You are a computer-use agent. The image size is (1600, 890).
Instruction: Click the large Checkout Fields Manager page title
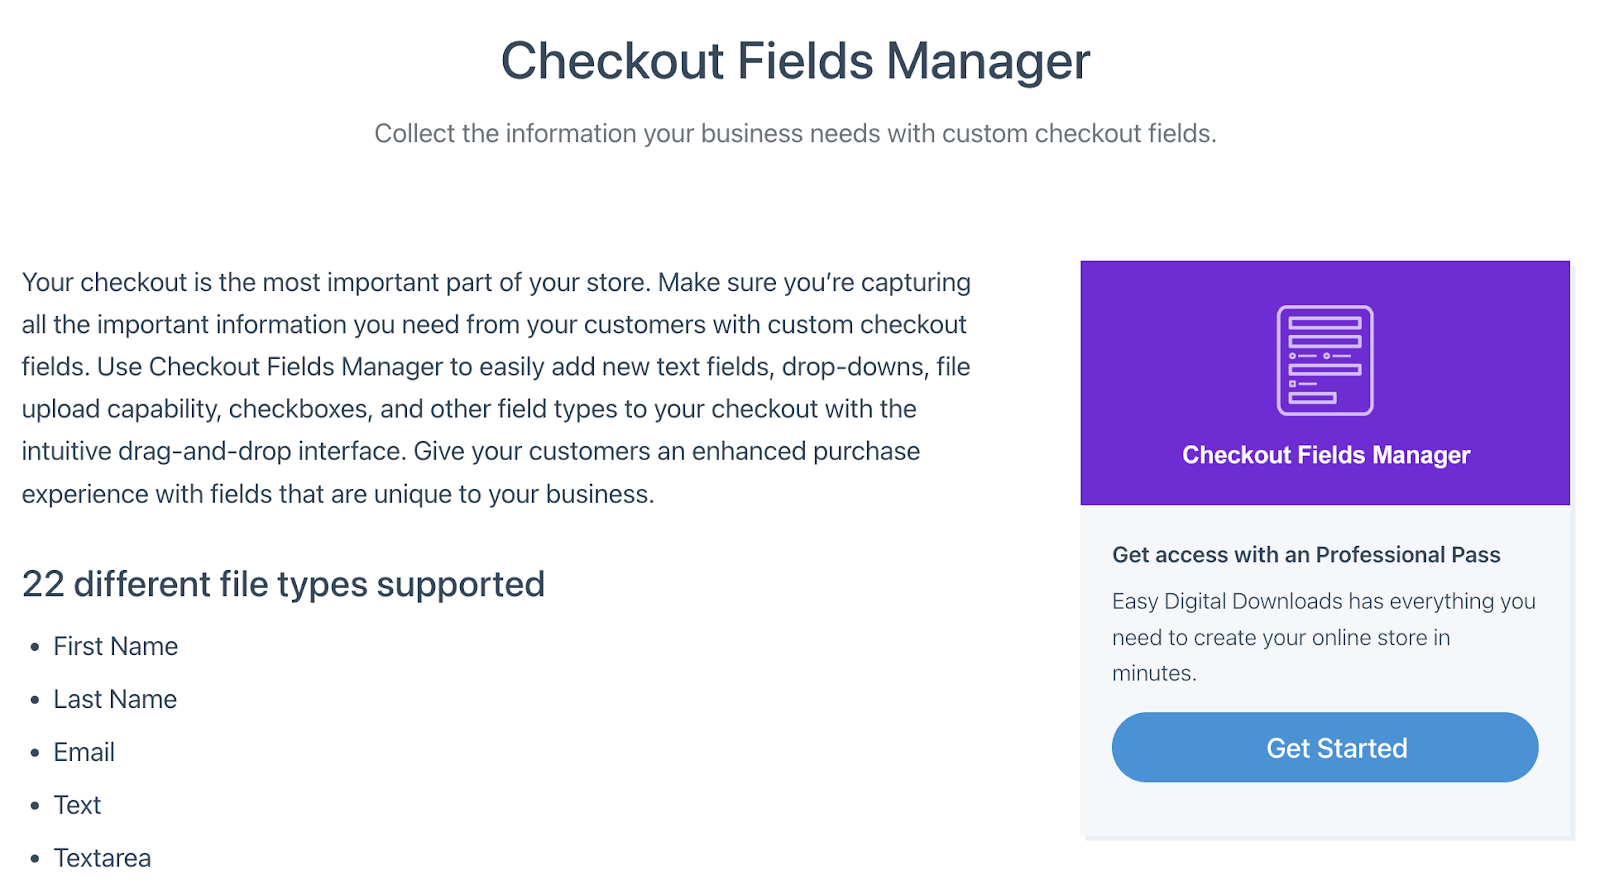tap(795, 61)
